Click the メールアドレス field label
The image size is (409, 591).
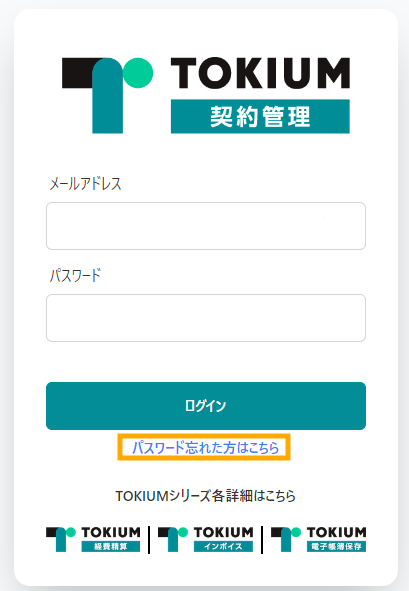(86, 184)
